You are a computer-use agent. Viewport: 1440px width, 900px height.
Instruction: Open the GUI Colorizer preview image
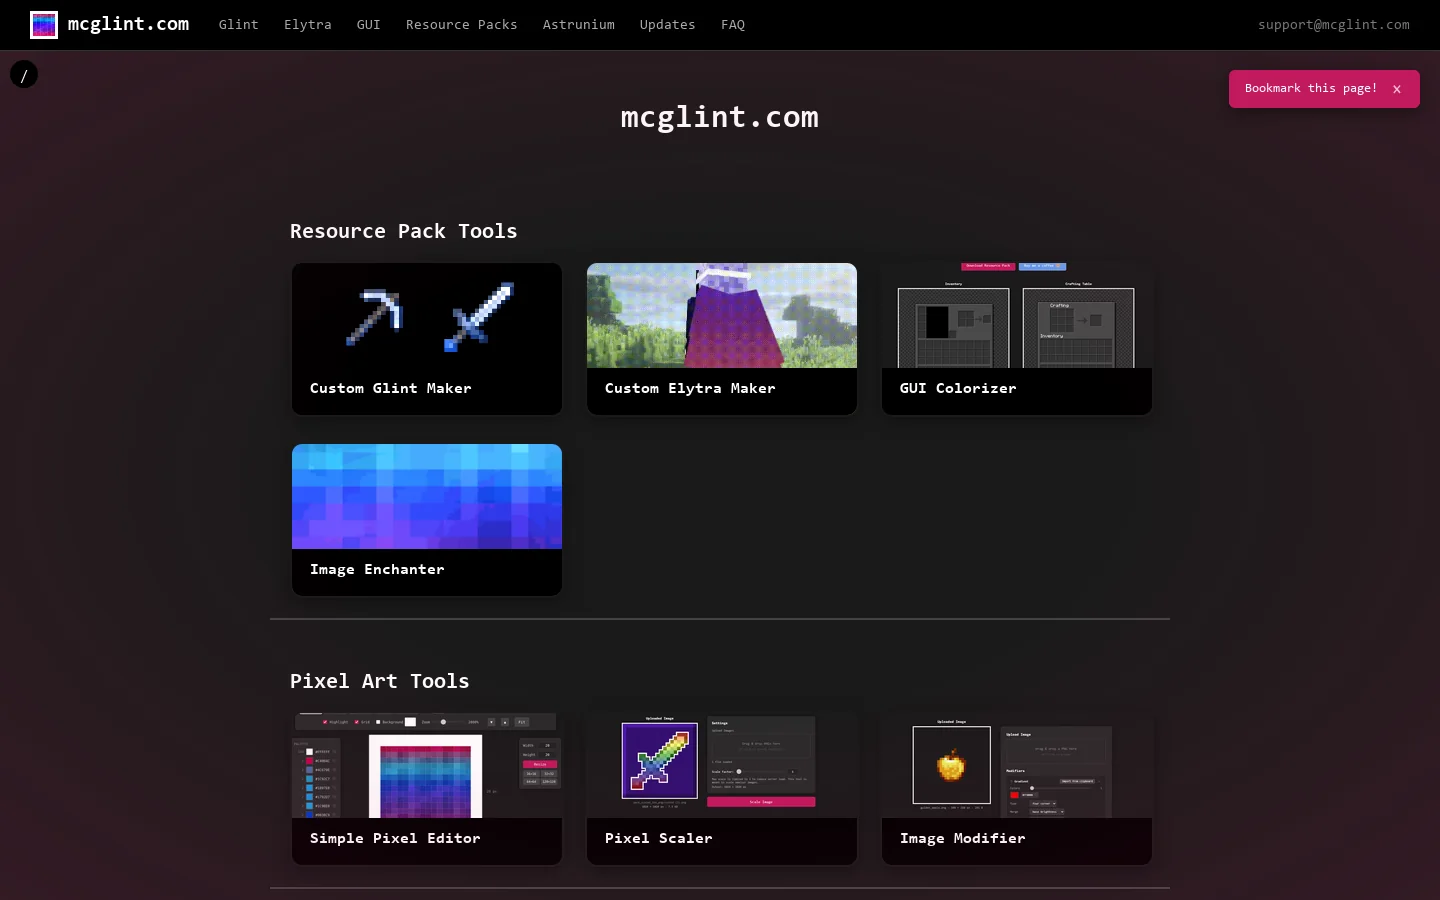coord(1017,316)
